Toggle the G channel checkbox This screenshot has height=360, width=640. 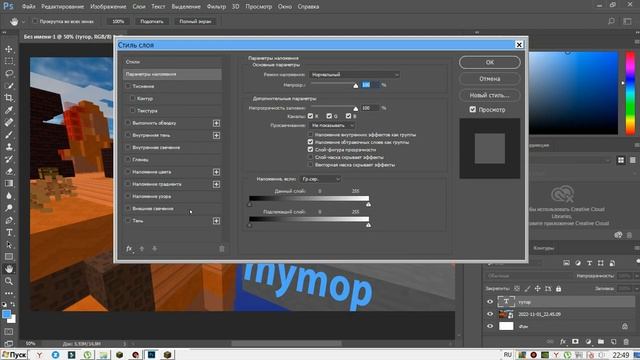pyautogui.click(x=329, y=116)
